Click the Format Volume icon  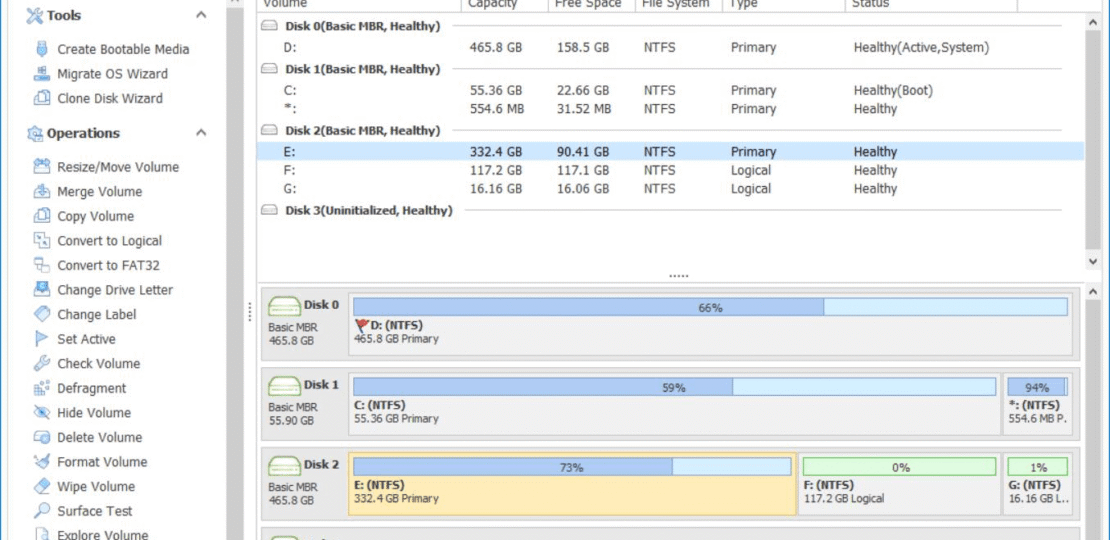(42, 461)
